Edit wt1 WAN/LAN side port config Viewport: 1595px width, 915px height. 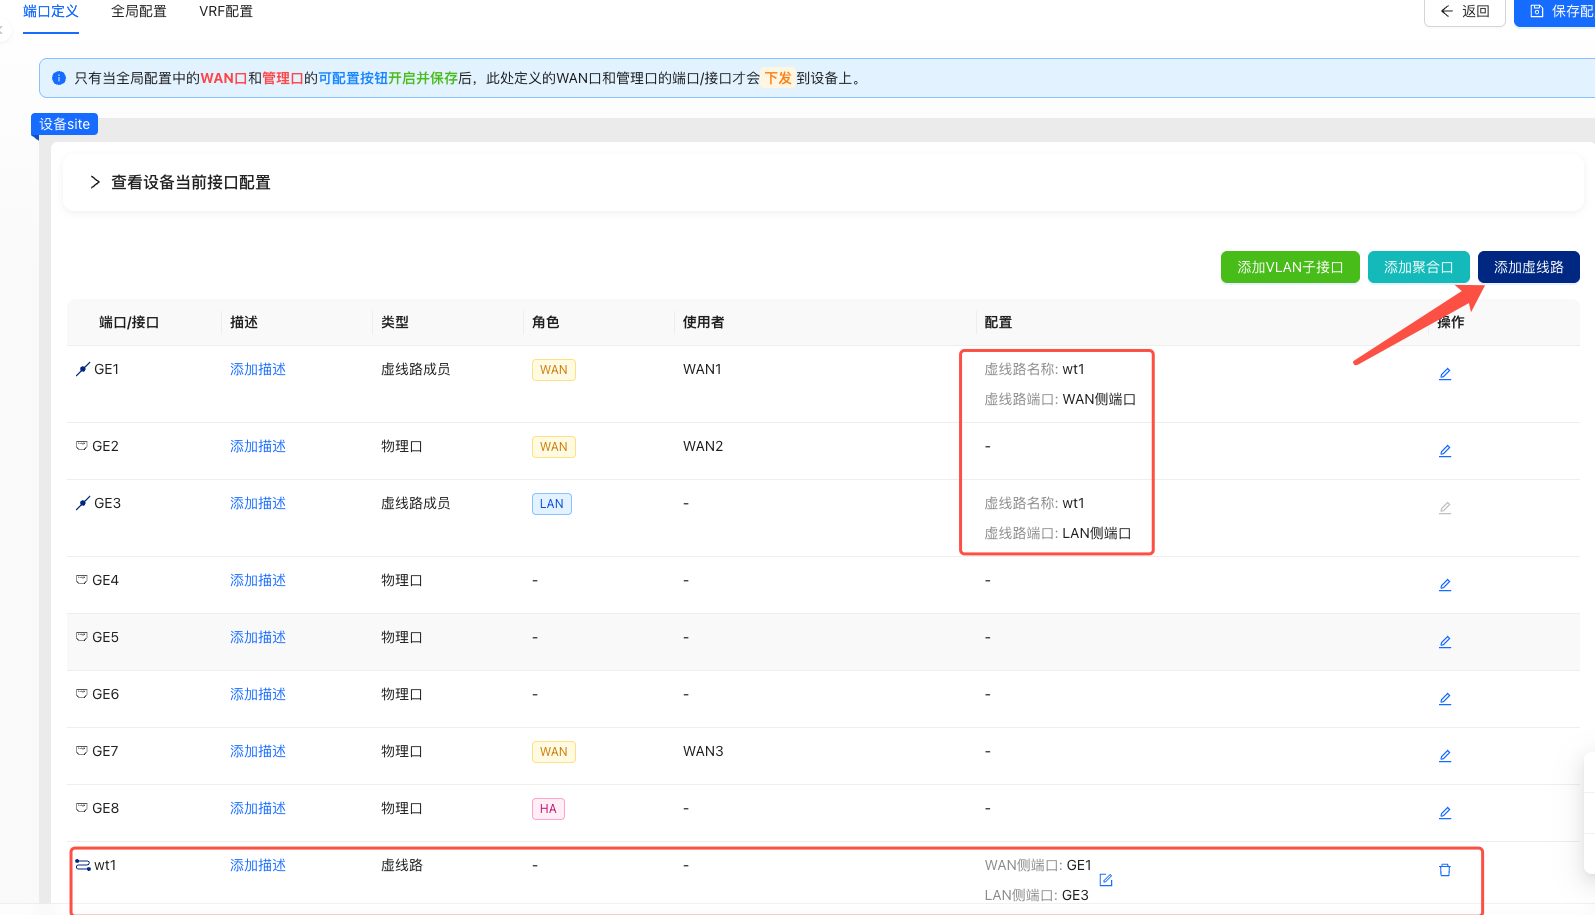(x=1105, y=880)
